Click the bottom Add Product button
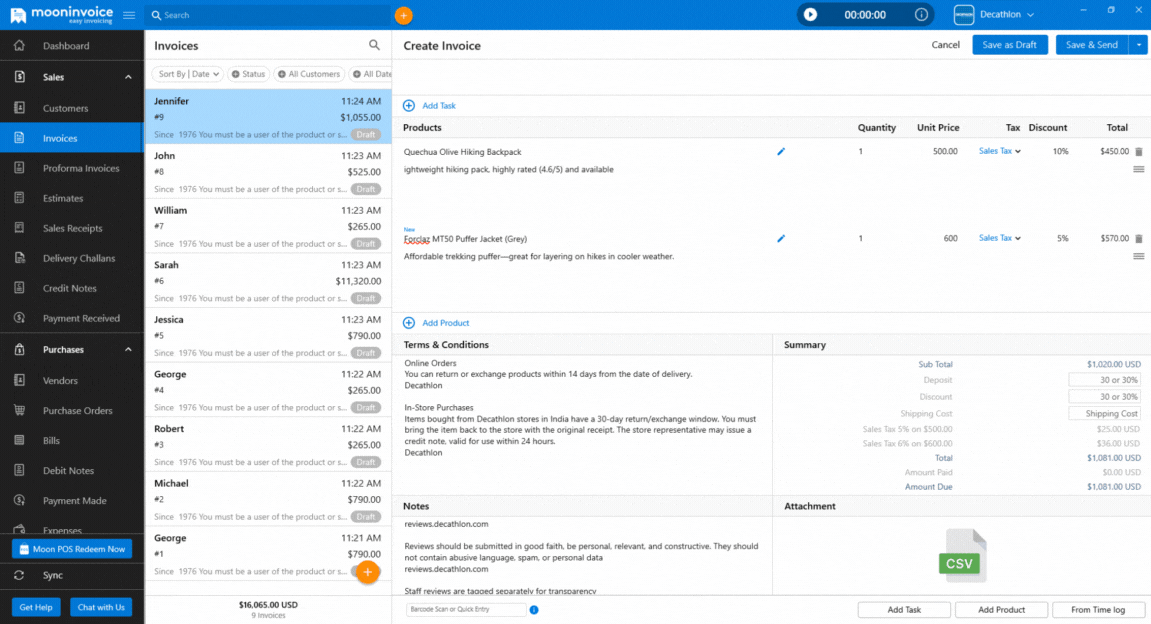 (1001, 609)
